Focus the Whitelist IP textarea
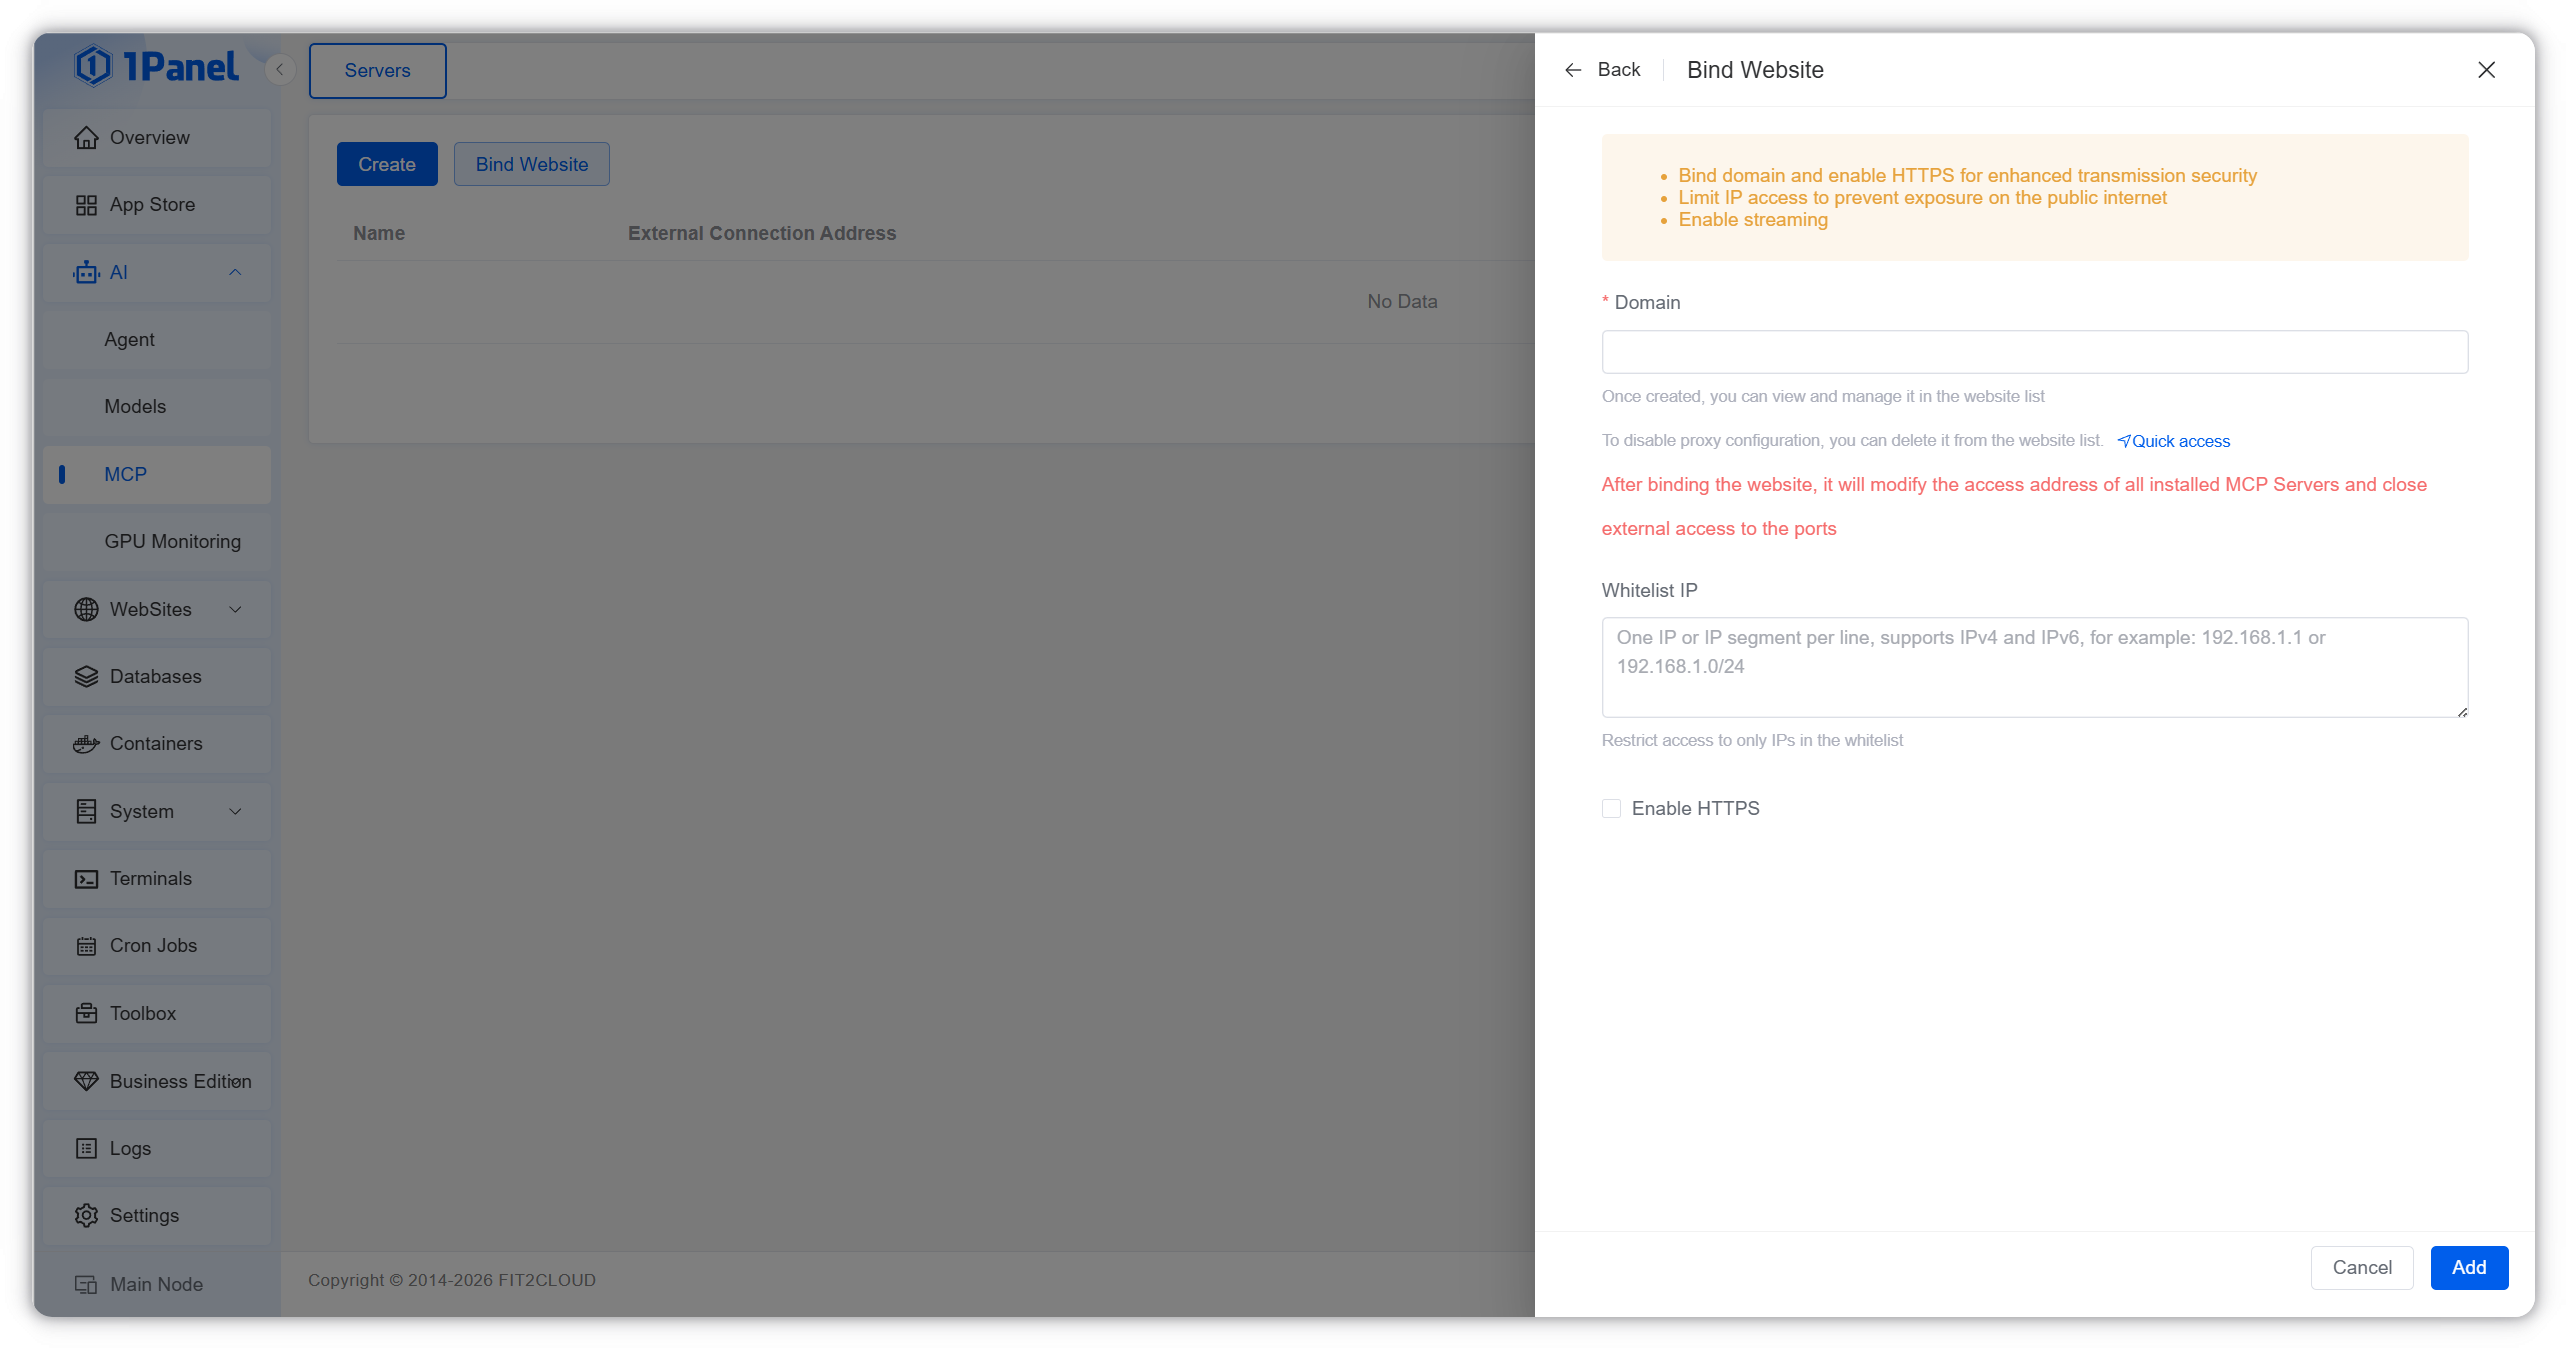The width and height of the screenshot is (2567, 1349). tap(2035, 667)
